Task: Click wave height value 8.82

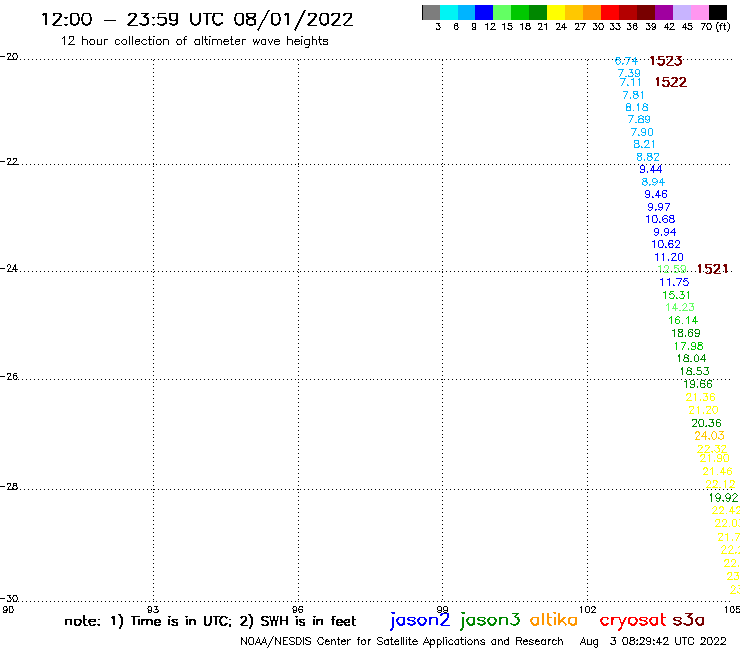Action: [x=648, y=157]
